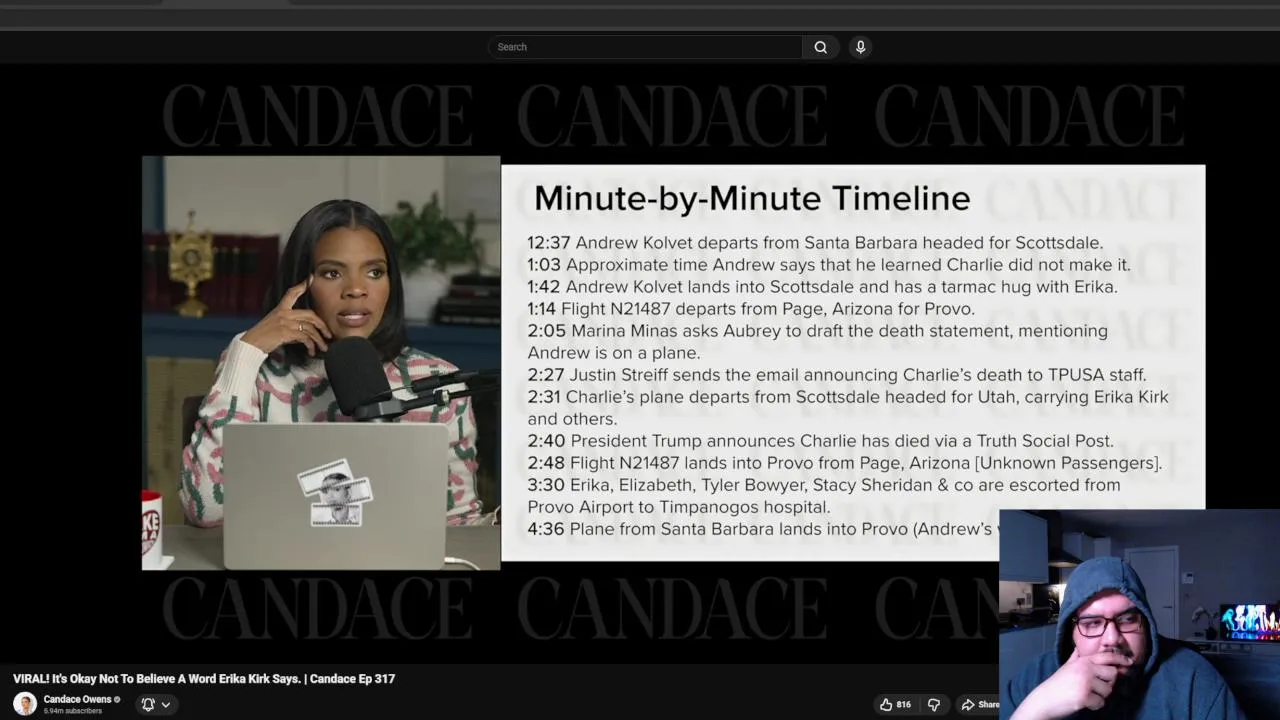This screenshot has height=720, width=1280.
Task: Like the video with thumbs up
Action: pos(886,704)
